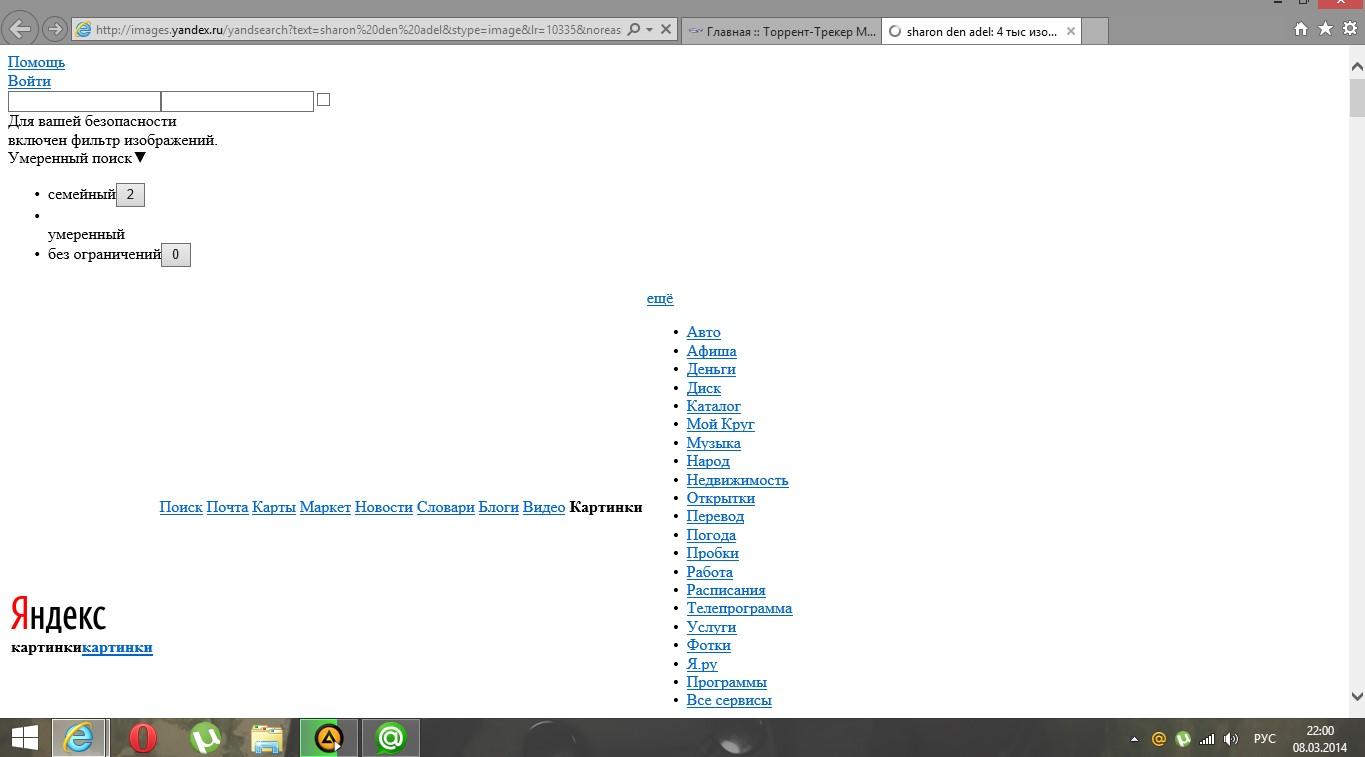Open uTorrent from the taskbar
1365x757 pixels.
coord(205,738)
